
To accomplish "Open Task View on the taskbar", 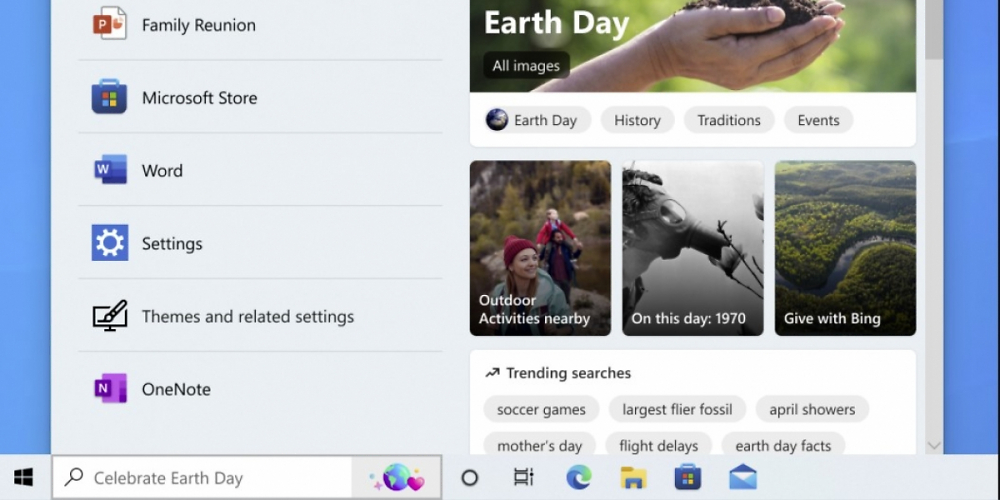I will (523, 477).
